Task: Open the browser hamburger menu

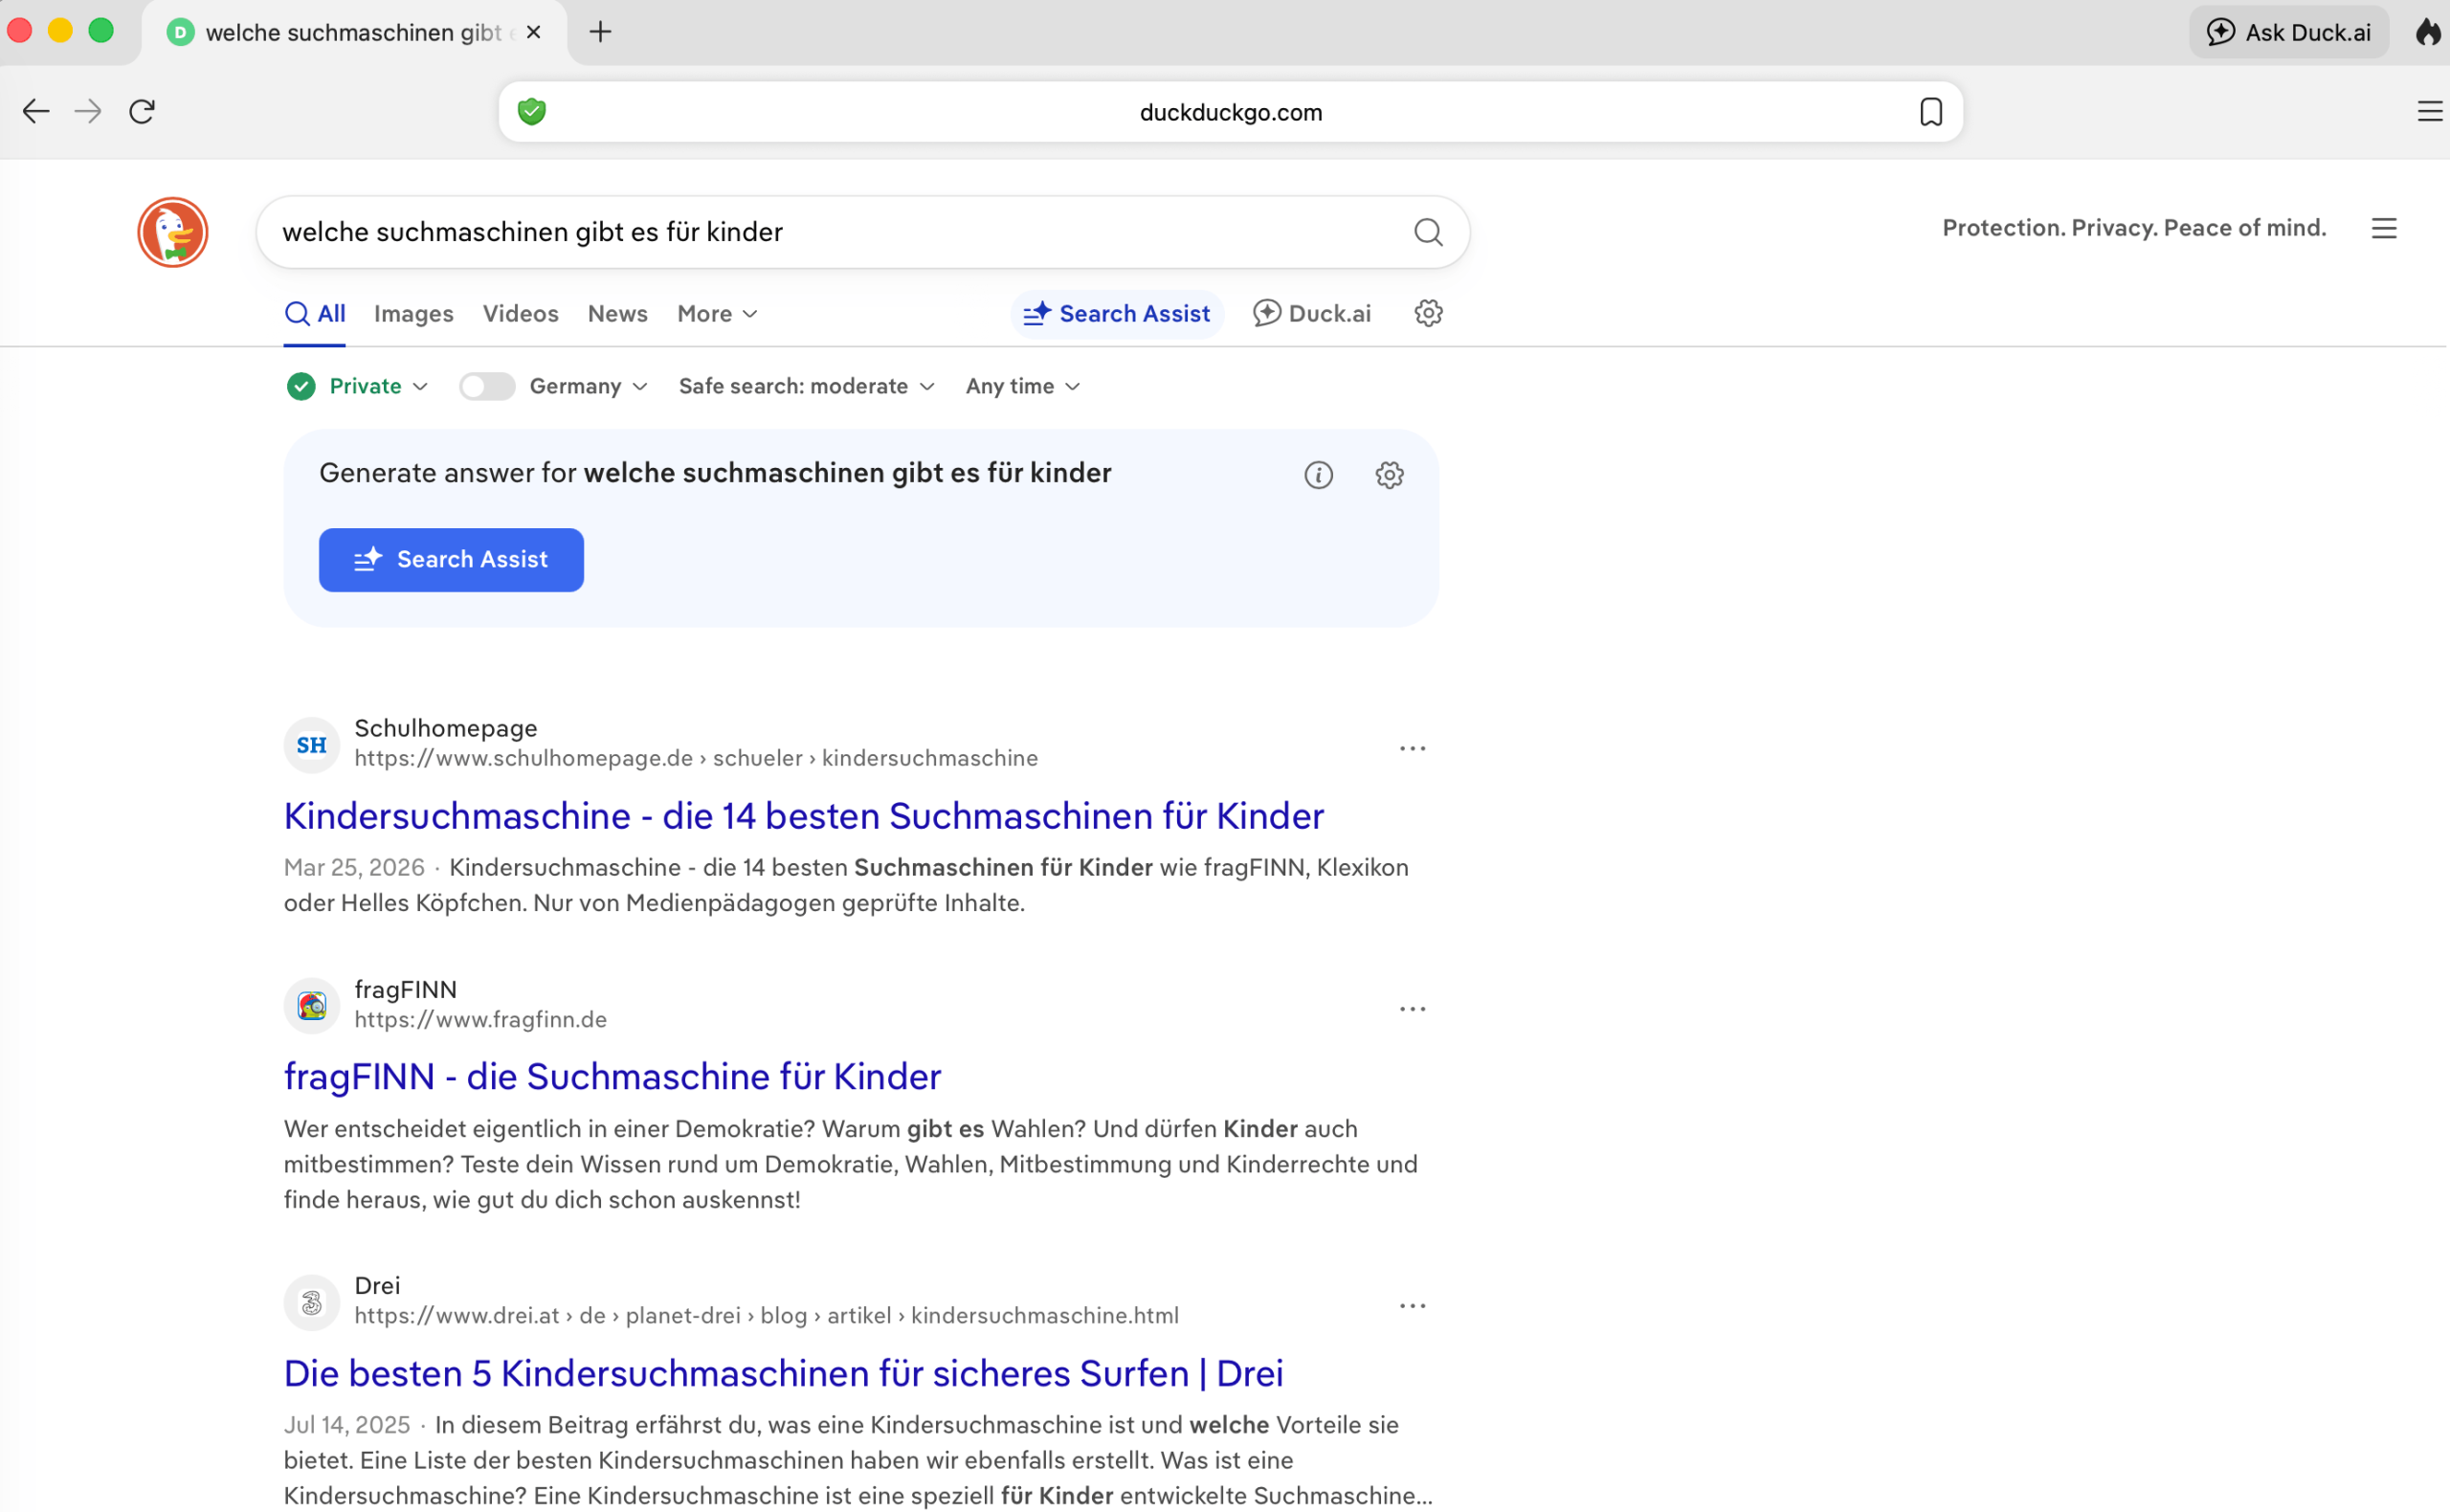Action: pos(2430,111)
